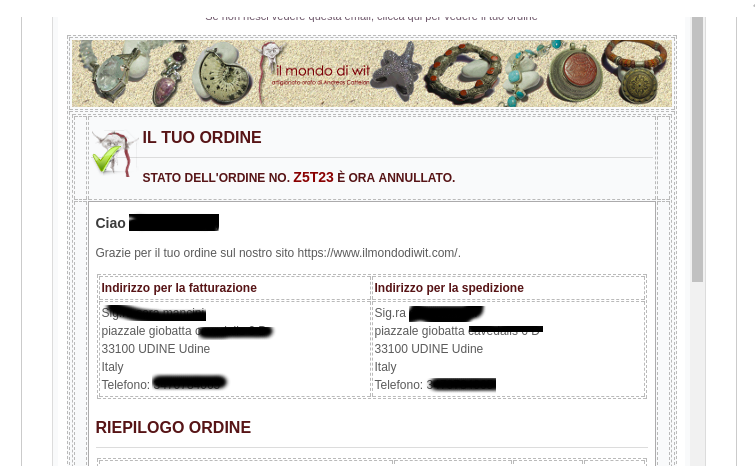This screenshot has width=755, height=466.
Task: Click the RIEPILOGO ORDINE heading
Action: tap(173, 427)
